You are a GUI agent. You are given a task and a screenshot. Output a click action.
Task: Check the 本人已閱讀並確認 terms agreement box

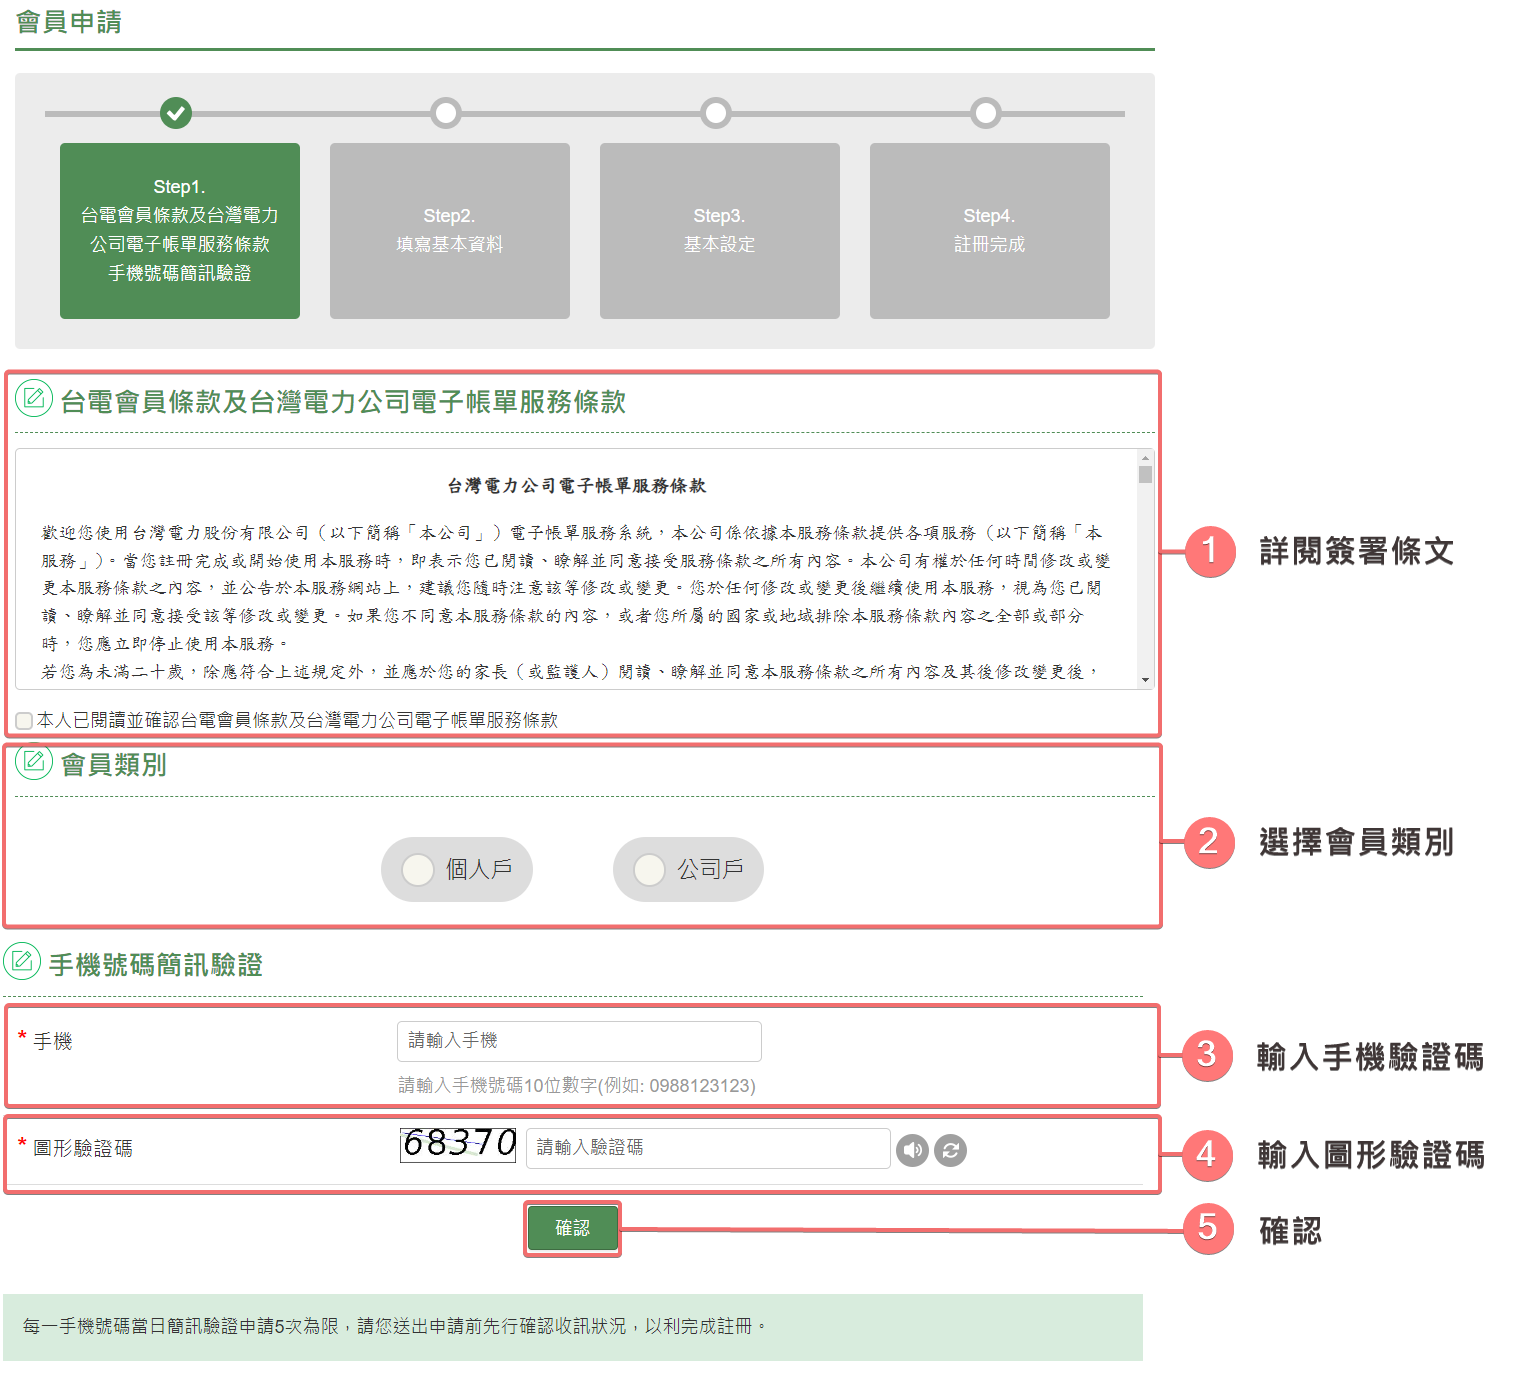[x=25, y=720]
